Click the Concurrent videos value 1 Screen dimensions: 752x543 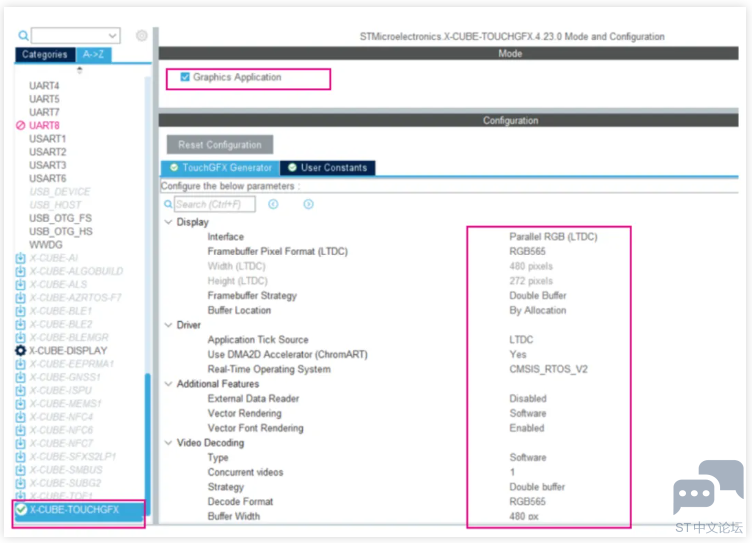[x=512, y=472]
